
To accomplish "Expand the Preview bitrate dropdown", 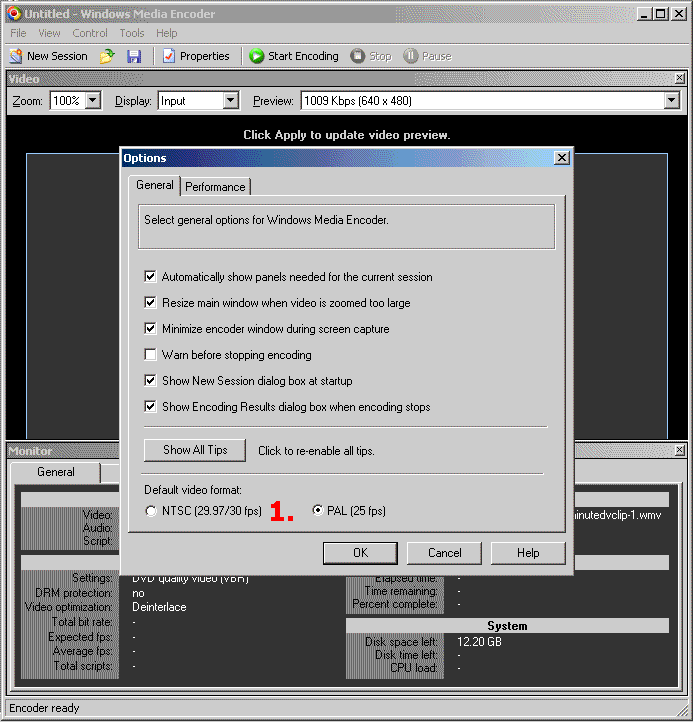I will tap(672, 100).
